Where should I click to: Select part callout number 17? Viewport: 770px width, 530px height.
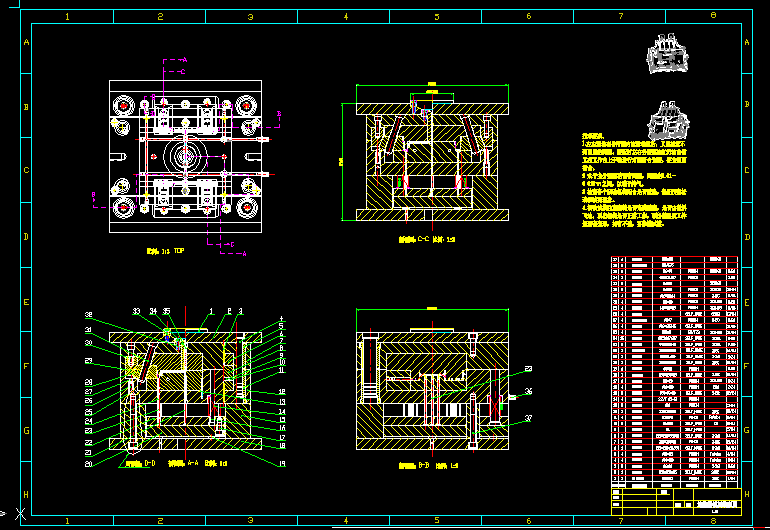point(282,437)
